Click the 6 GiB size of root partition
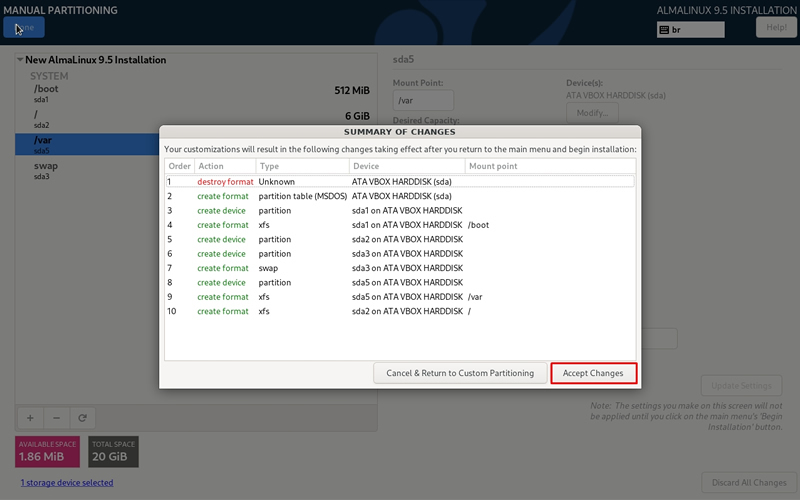 (x=357, y=116)
